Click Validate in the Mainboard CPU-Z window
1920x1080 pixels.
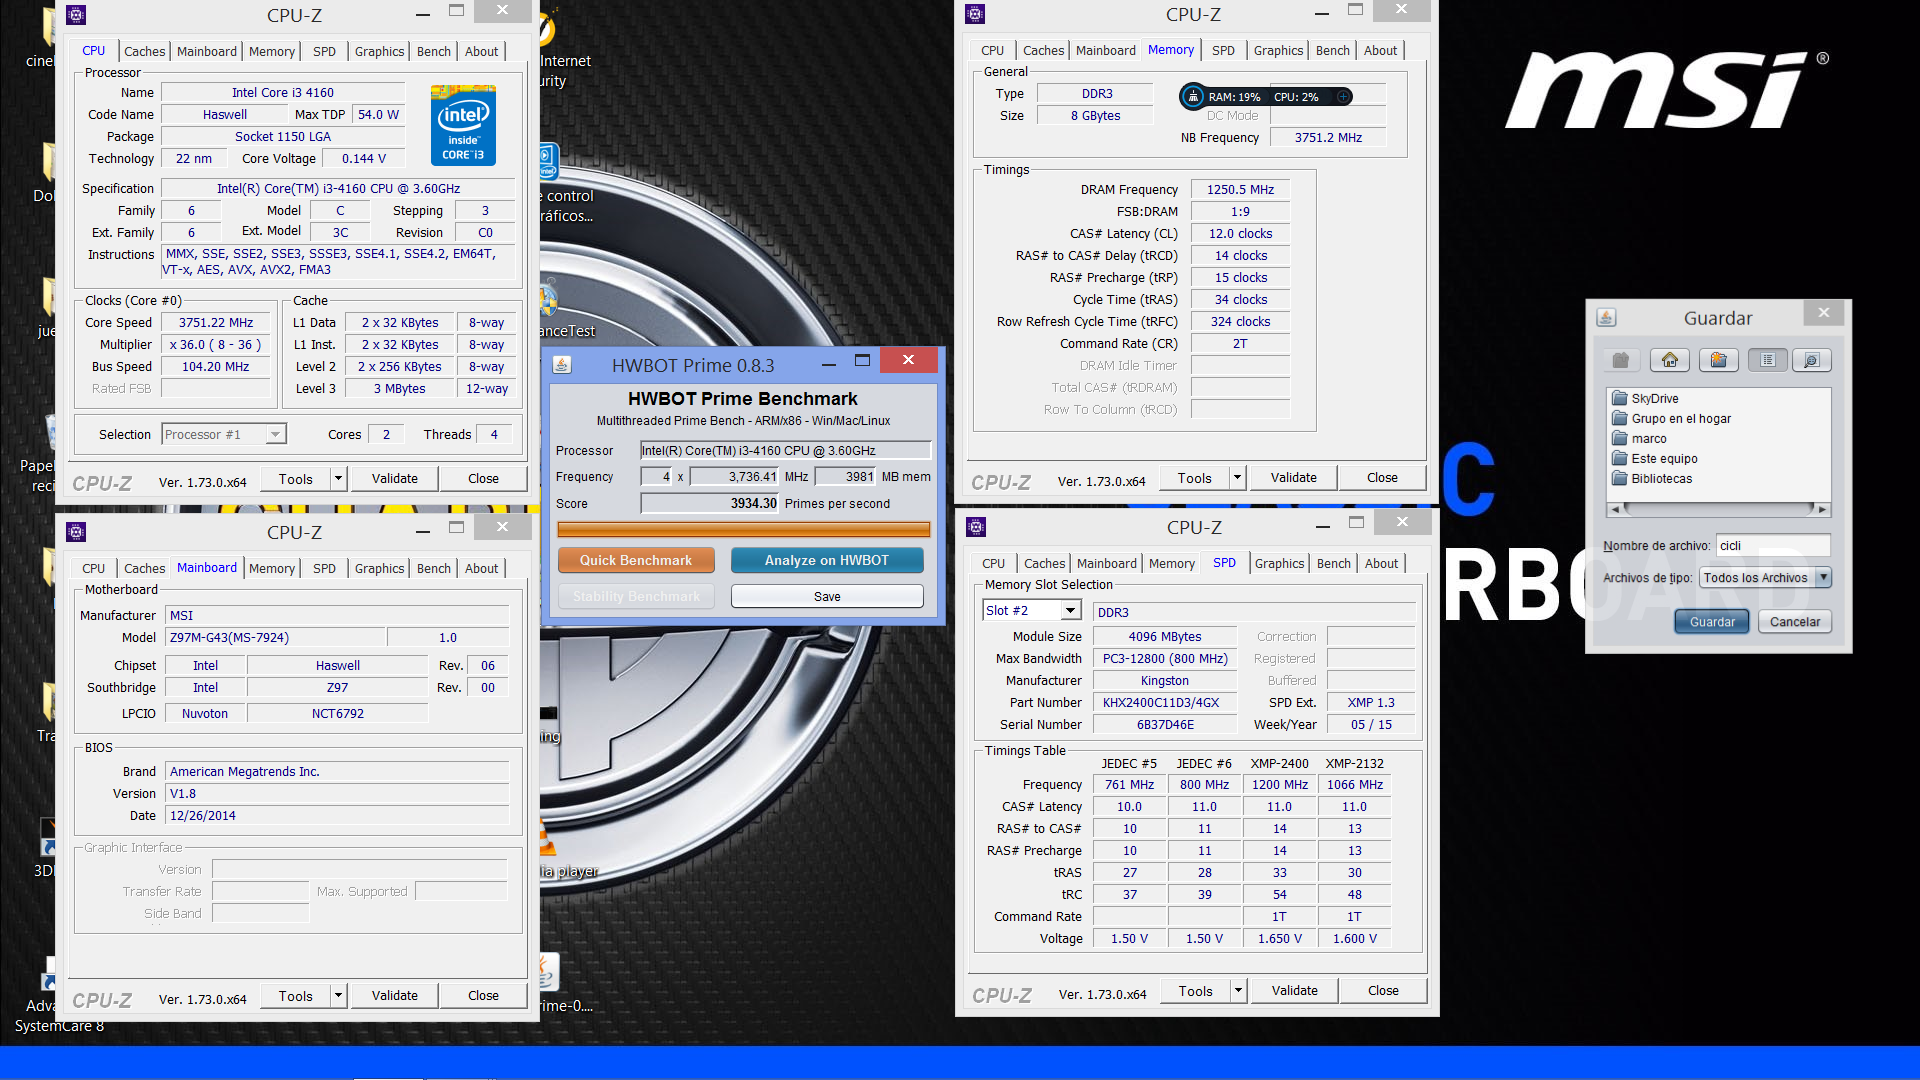coord(394,995)
